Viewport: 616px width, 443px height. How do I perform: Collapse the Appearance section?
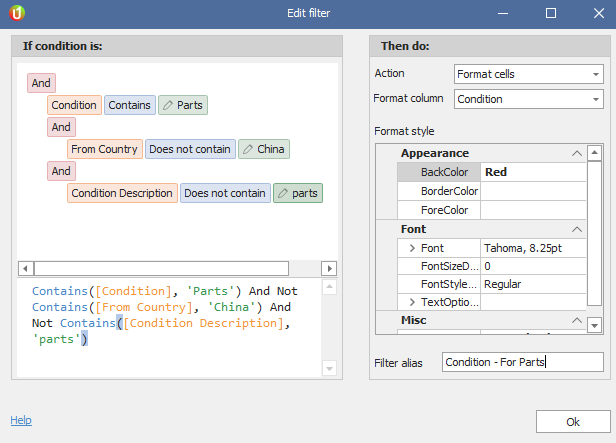pos(577,153)
